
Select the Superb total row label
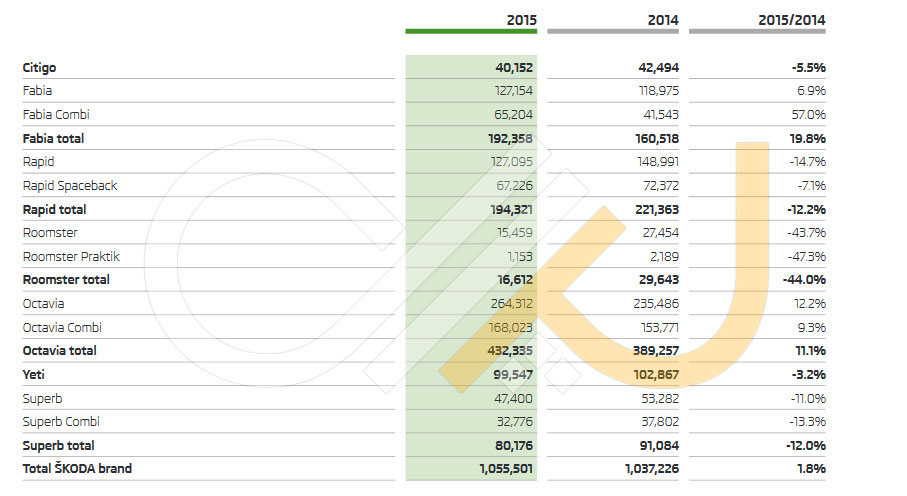[x=58, y=446]
